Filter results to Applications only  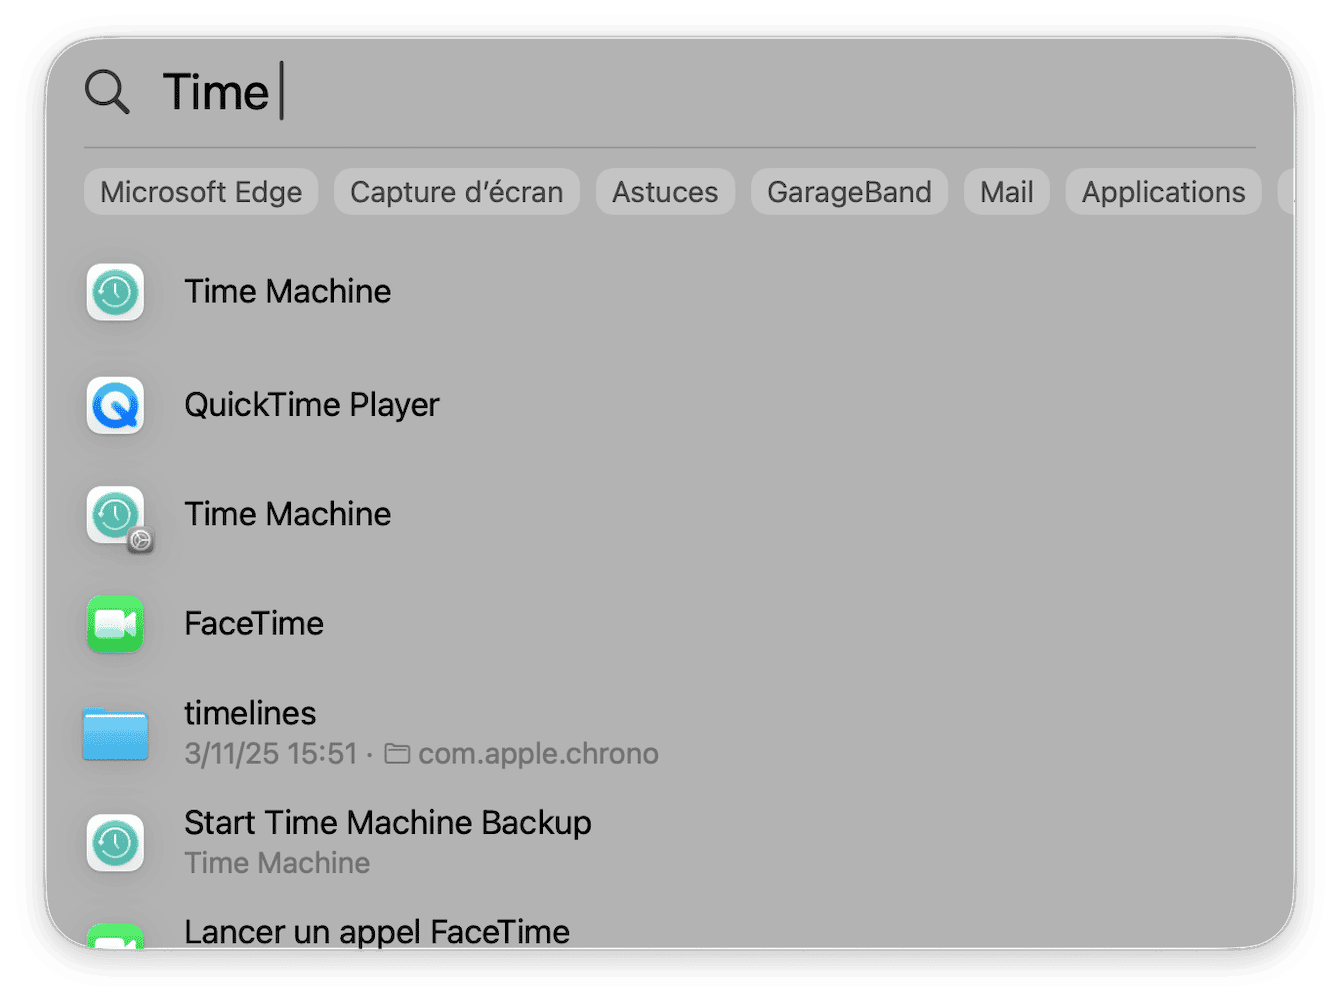[x=1162, y=191]
